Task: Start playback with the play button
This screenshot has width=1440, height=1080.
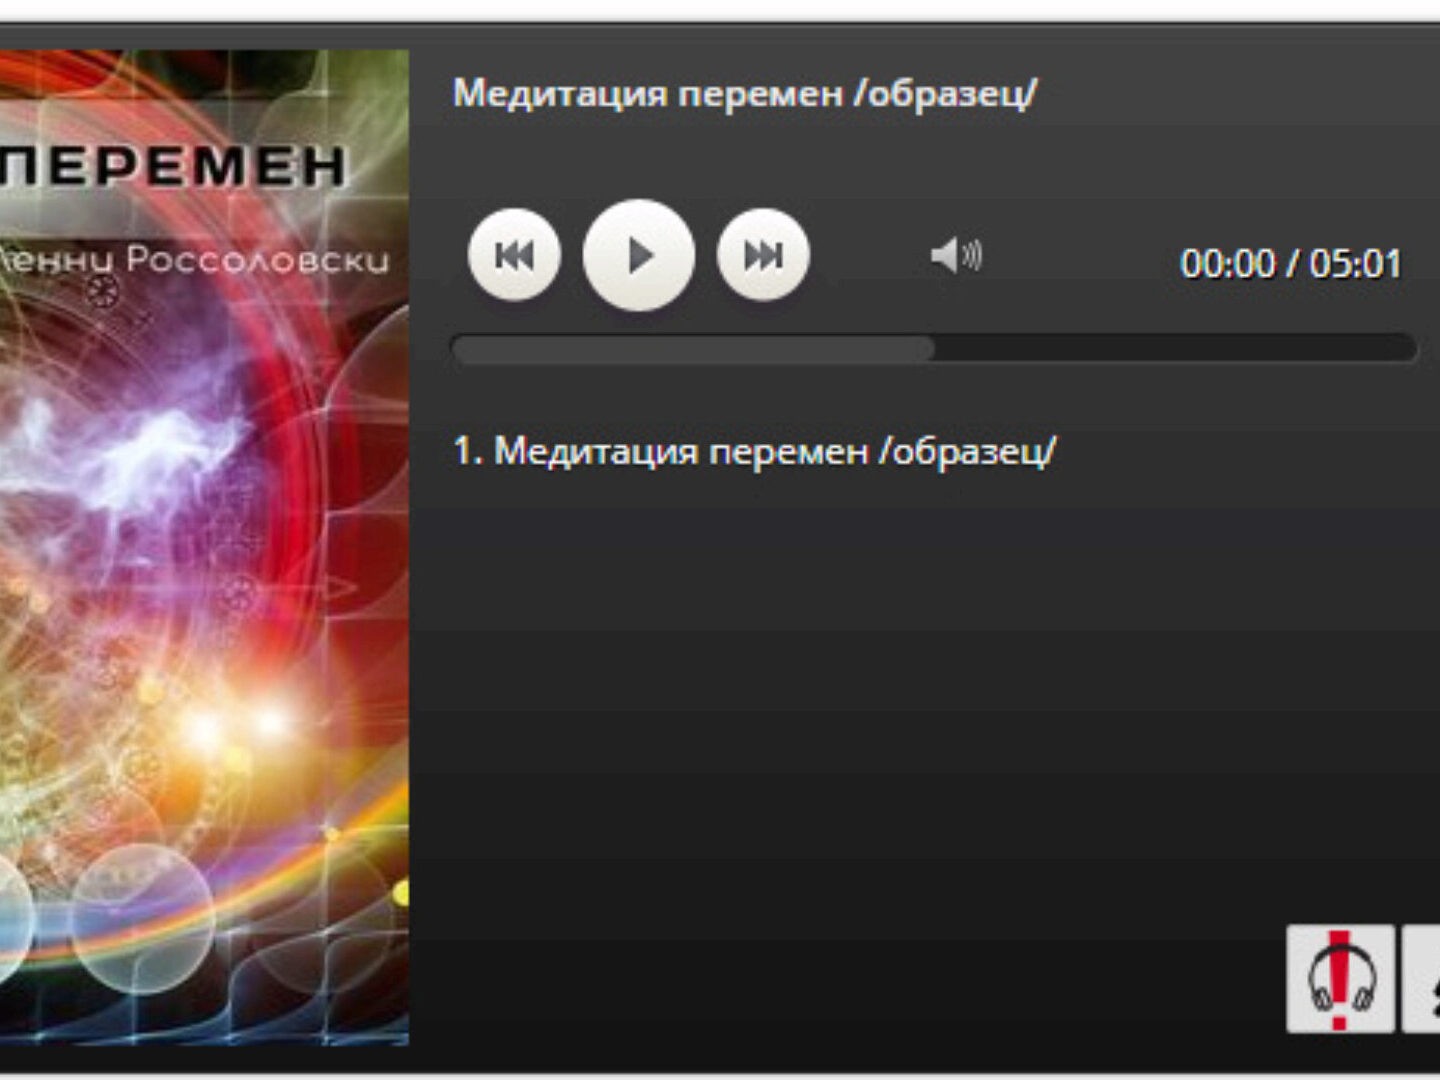Action: tap(639, 255)
